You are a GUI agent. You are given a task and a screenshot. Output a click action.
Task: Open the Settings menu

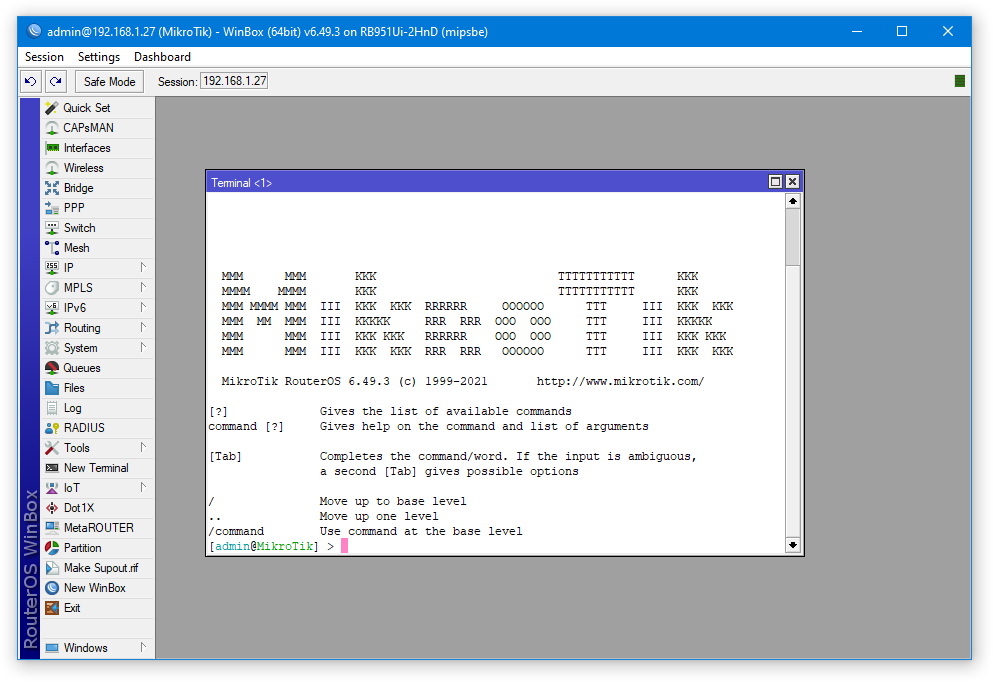click(x=99, y=57)
